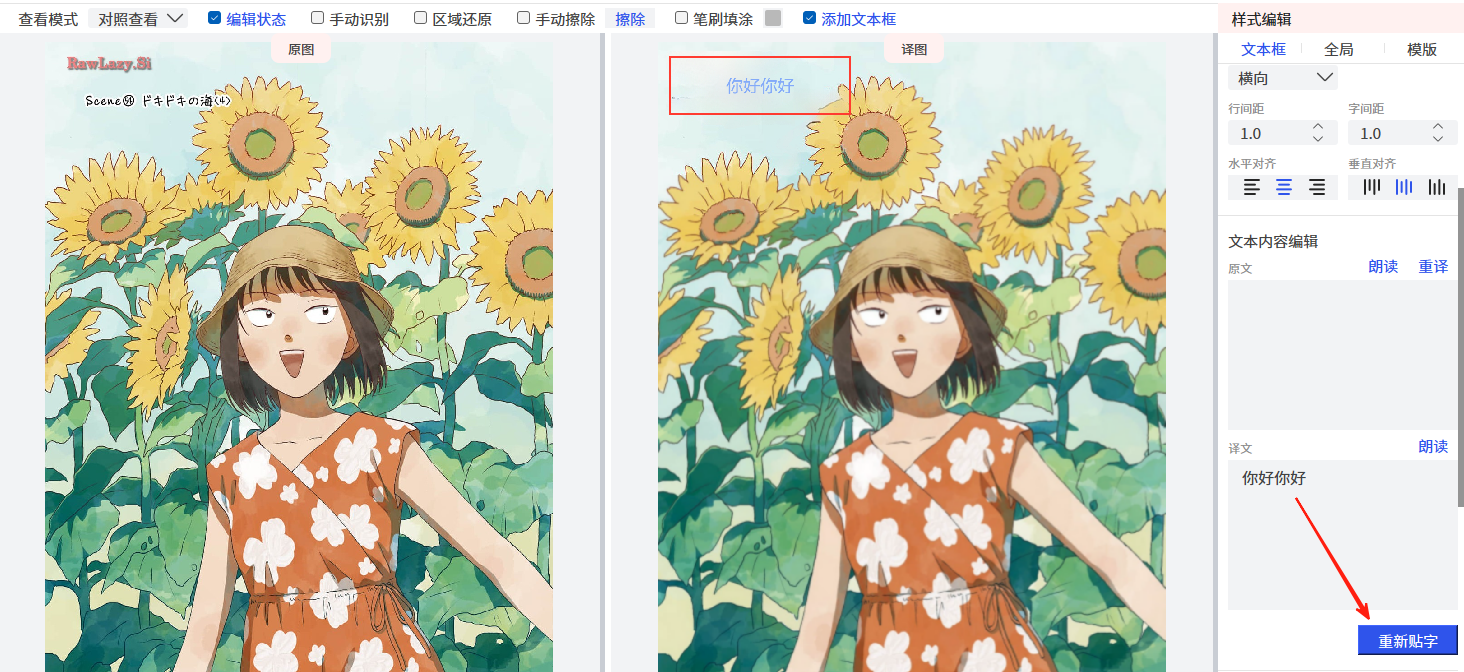Screen dimensions: 1464x672
Task: Enable the 手动识别 checkbox
Action: coord(318,18)
